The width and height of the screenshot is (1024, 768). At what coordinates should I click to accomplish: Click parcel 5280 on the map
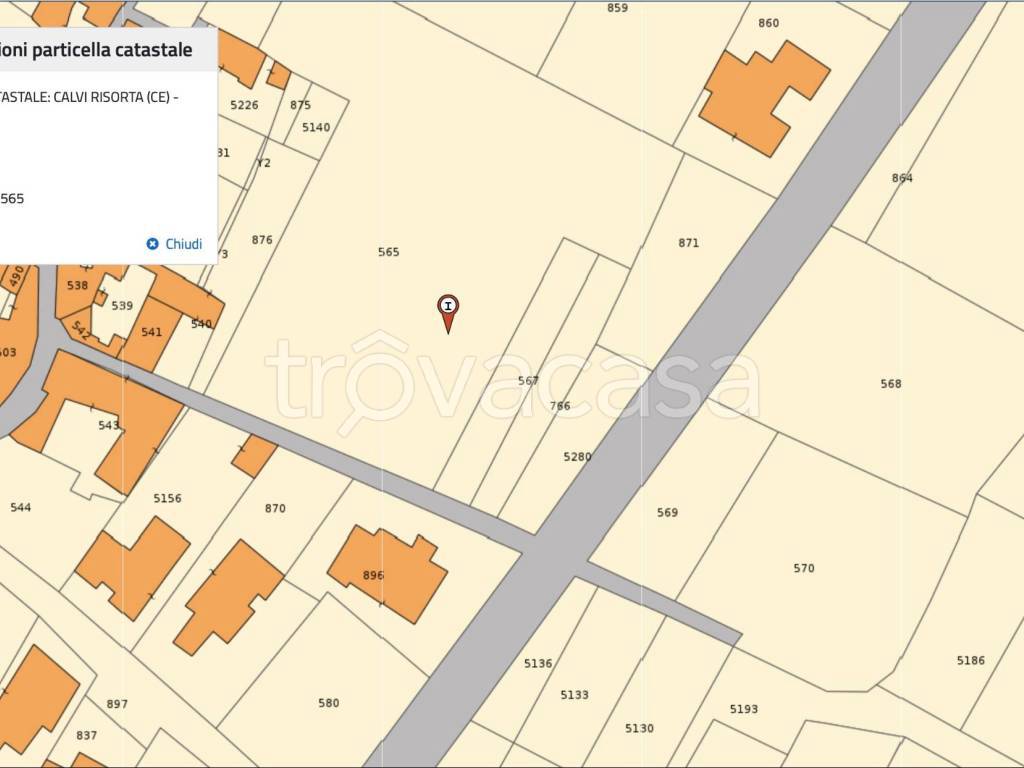pyautogui.click(x=577, y=457)
